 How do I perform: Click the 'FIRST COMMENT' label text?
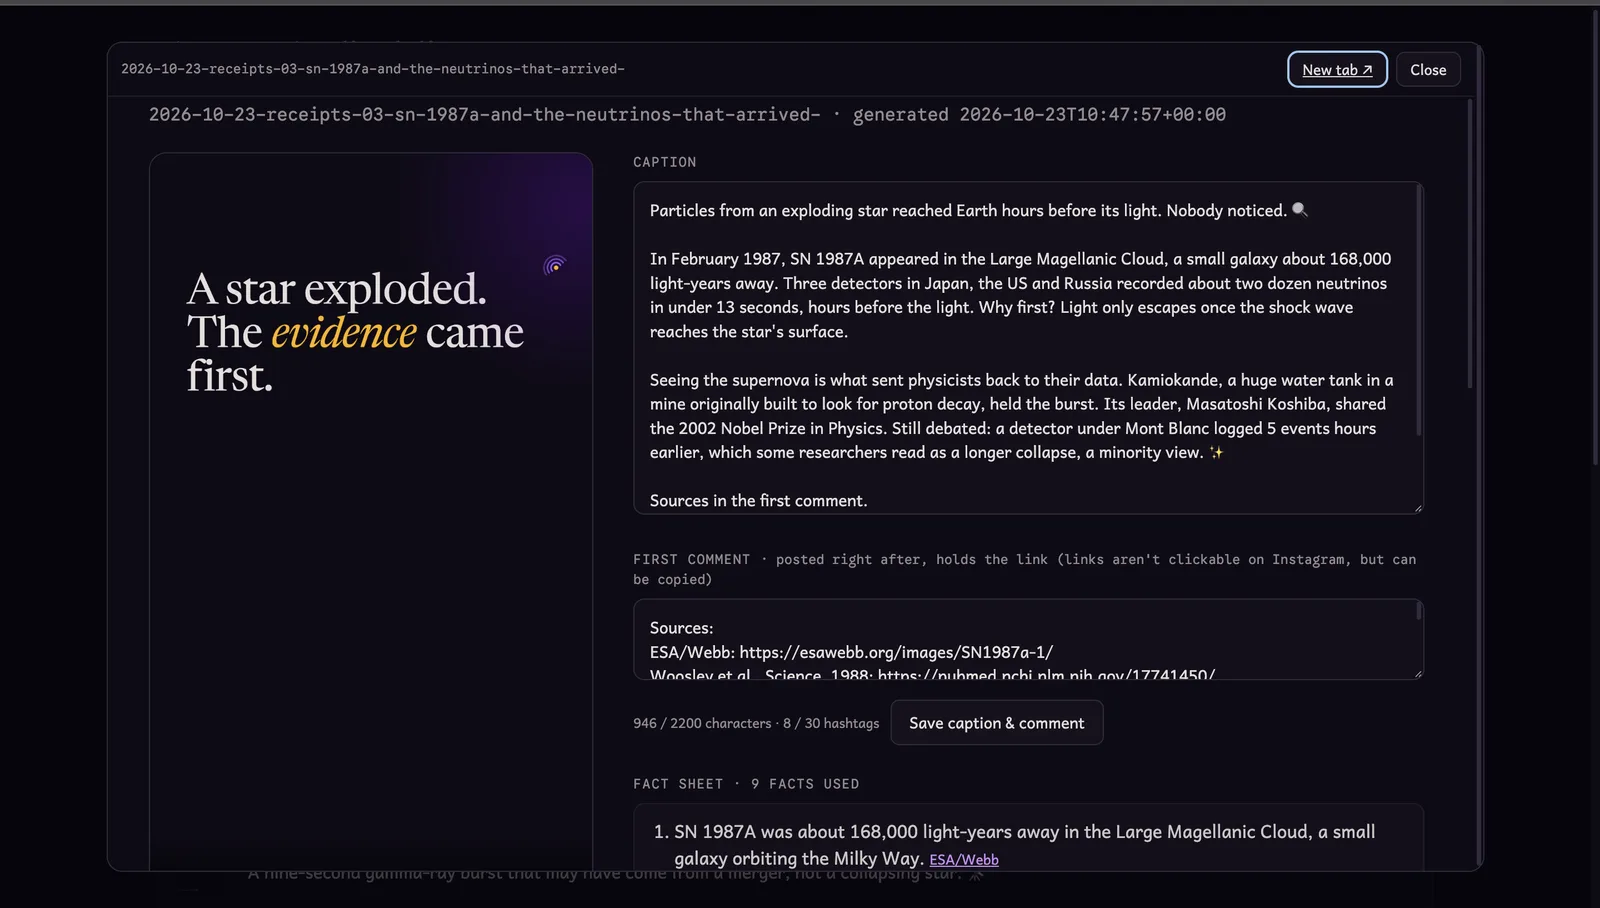pos(691,560)
